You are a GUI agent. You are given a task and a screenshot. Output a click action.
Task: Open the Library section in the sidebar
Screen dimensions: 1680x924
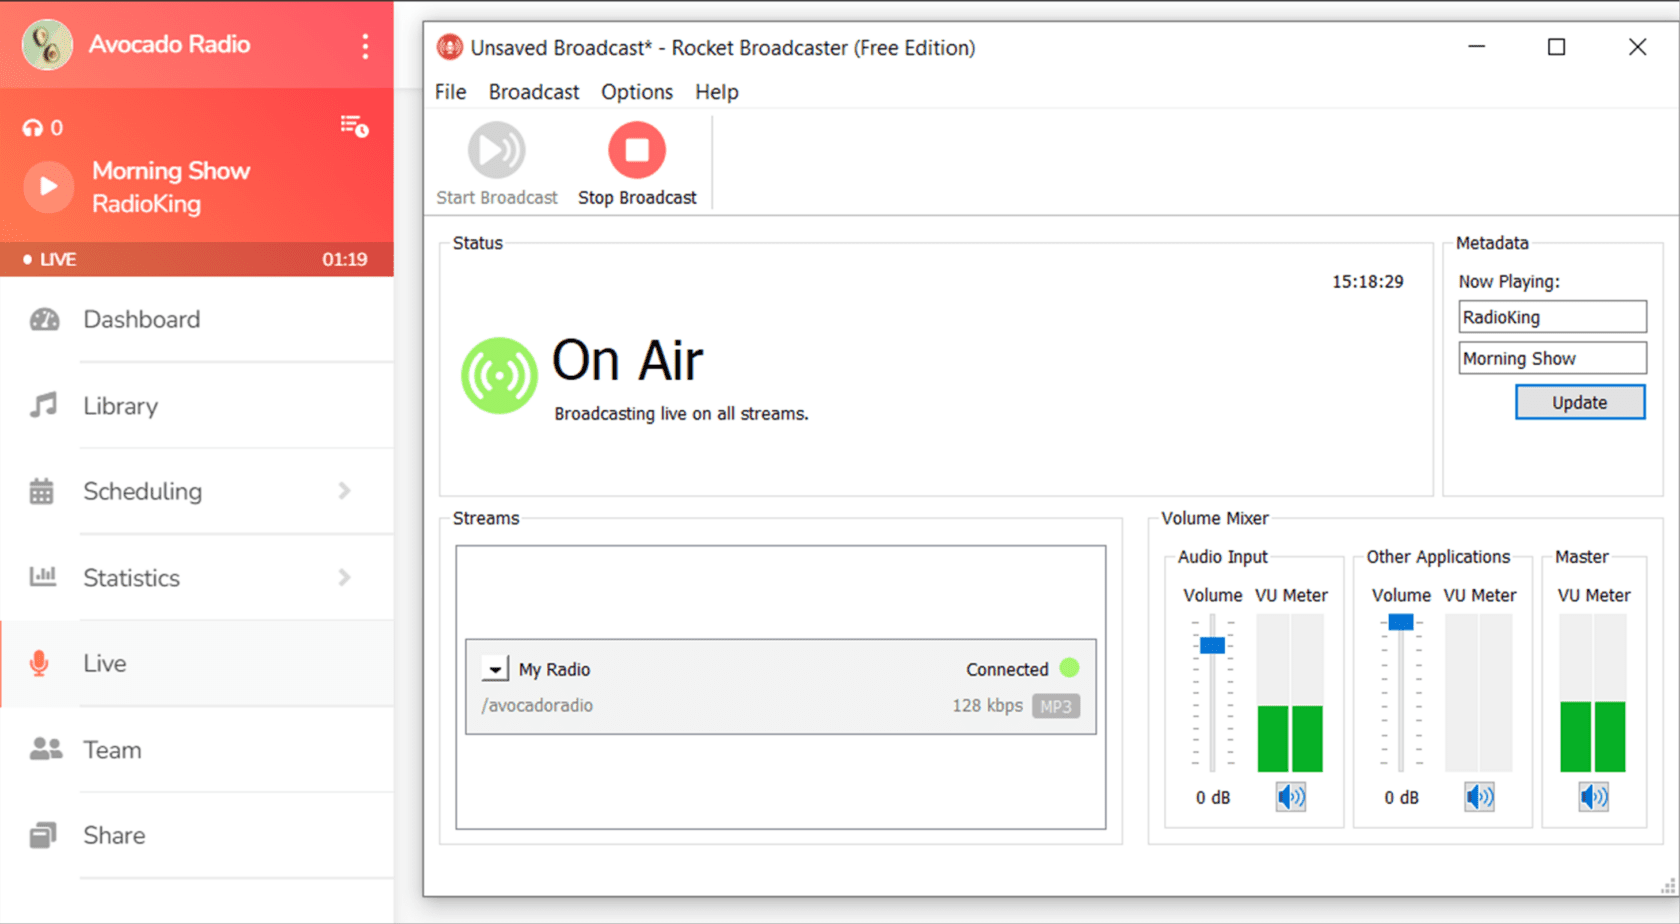[120, 406]
